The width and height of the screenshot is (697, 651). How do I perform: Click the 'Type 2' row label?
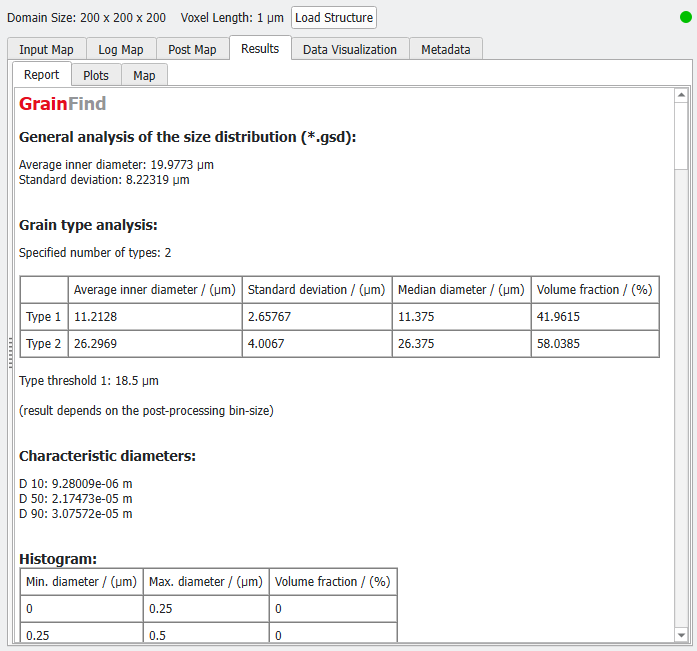[x=44, y=343]
